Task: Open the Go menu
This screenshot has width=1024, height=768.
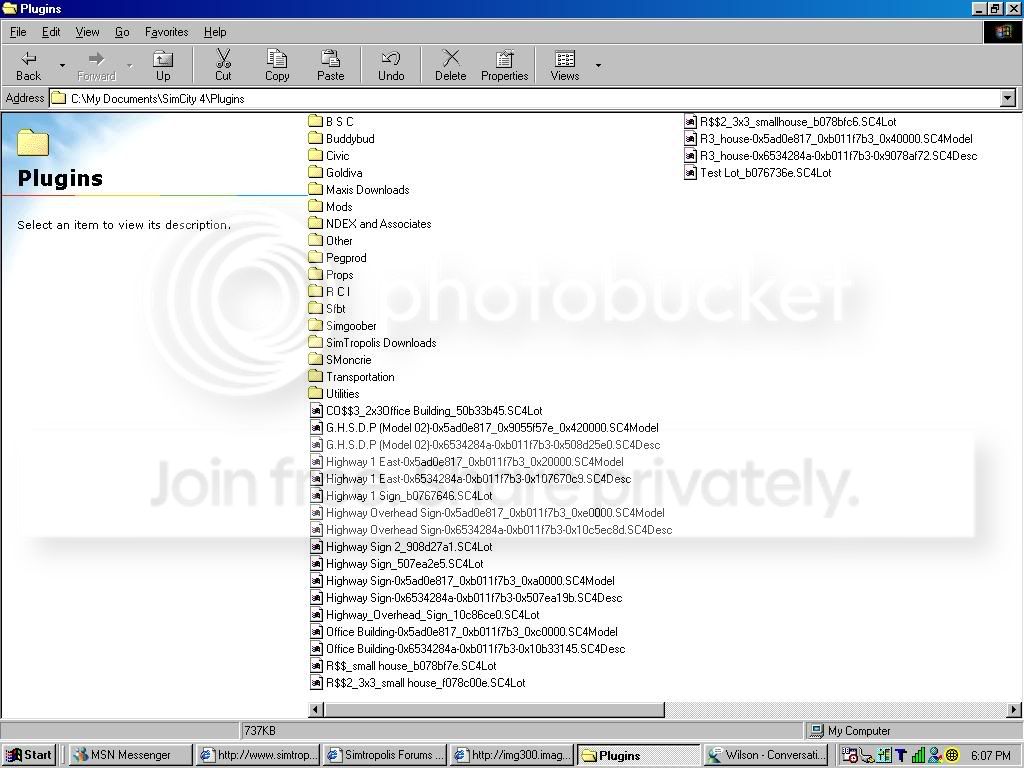Action: click(122, 32)
